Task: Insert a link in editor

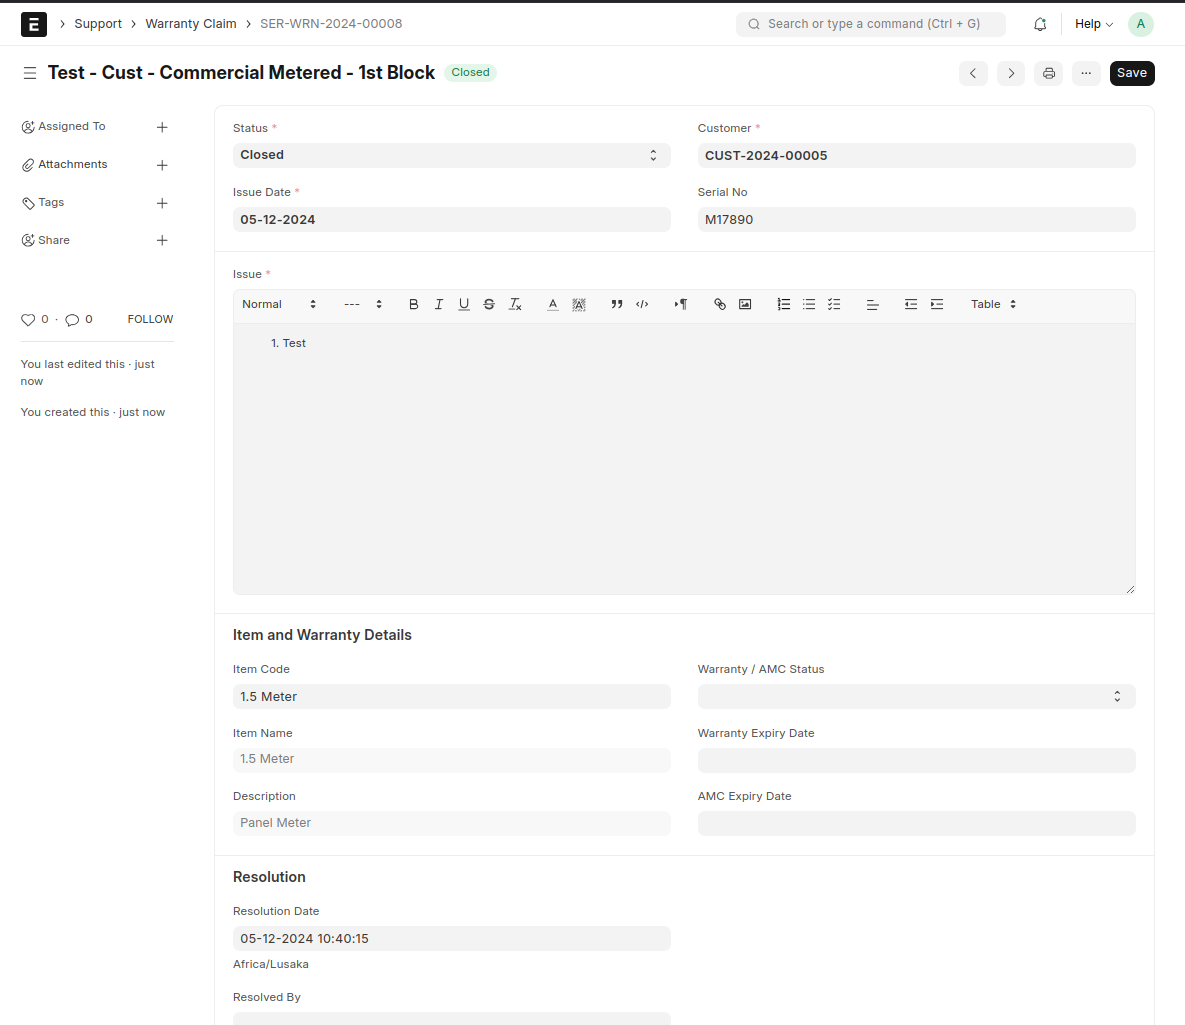Action: (719, 304)
